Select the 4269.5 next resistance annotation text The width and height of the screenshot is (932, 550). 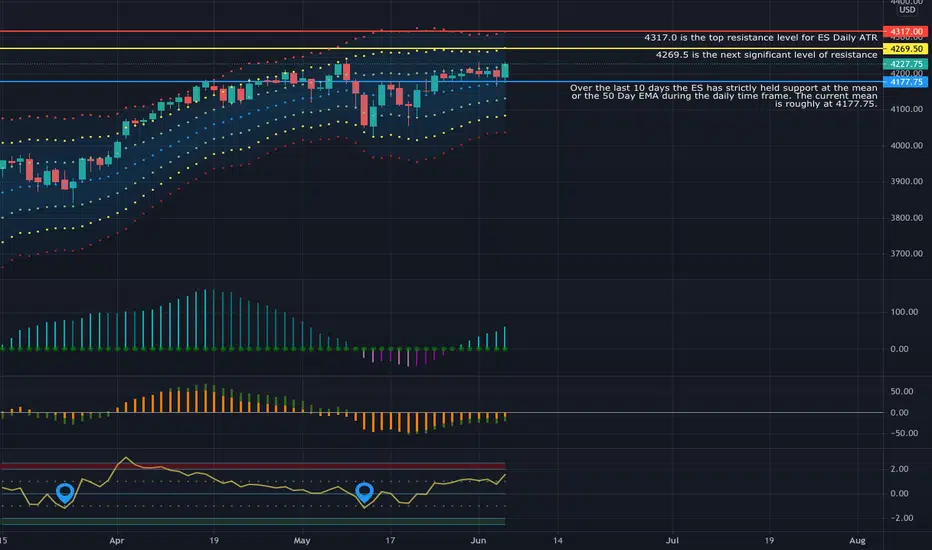(766, 55)
